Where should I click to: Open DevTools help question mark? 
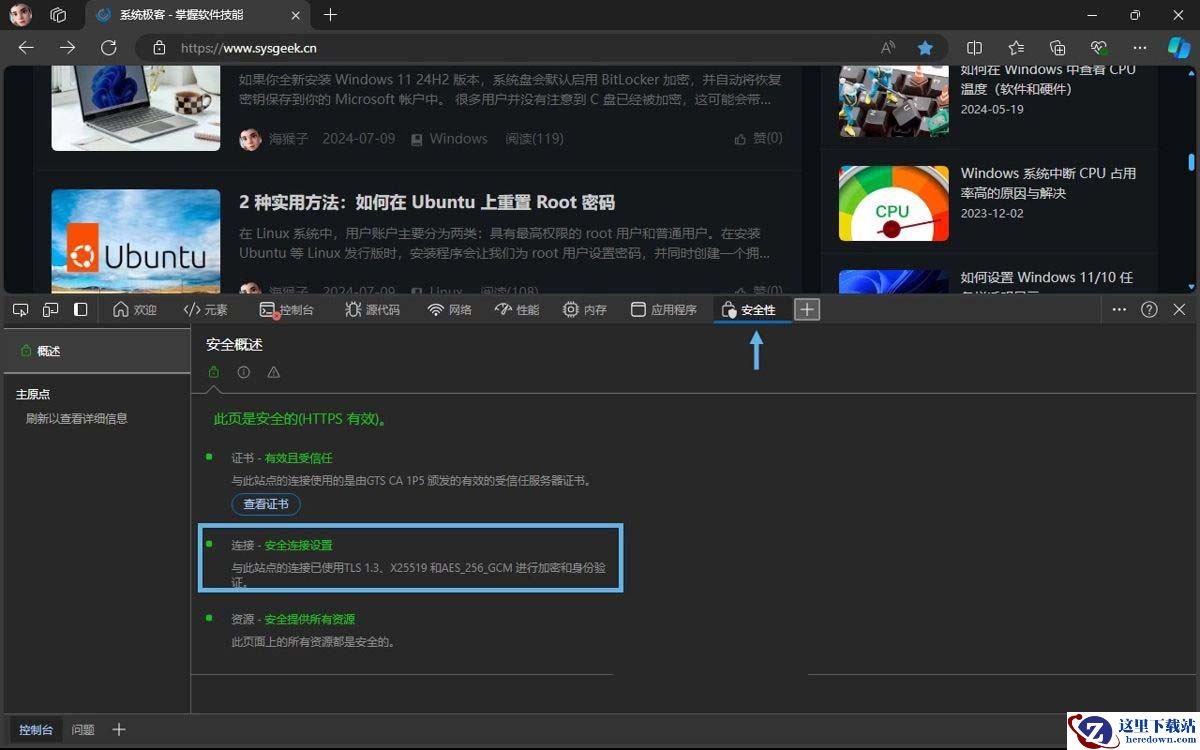click(1149, 310)
